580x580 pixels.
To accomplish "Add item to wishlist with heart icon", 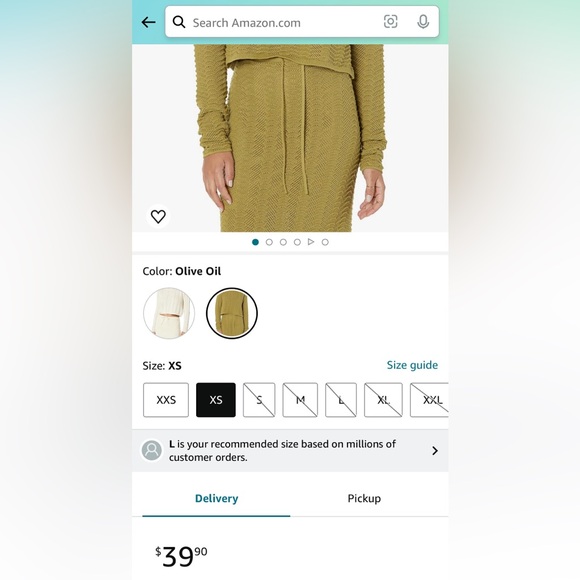I will pos(158,216).
